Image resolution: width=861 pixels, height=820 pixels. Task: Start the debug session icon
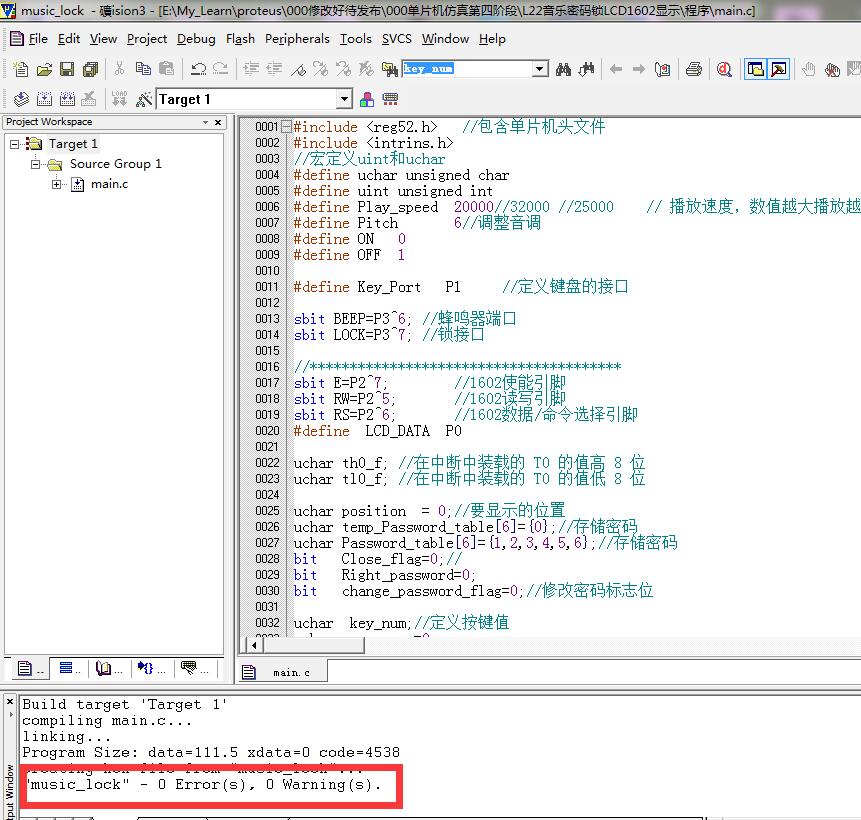723,69
